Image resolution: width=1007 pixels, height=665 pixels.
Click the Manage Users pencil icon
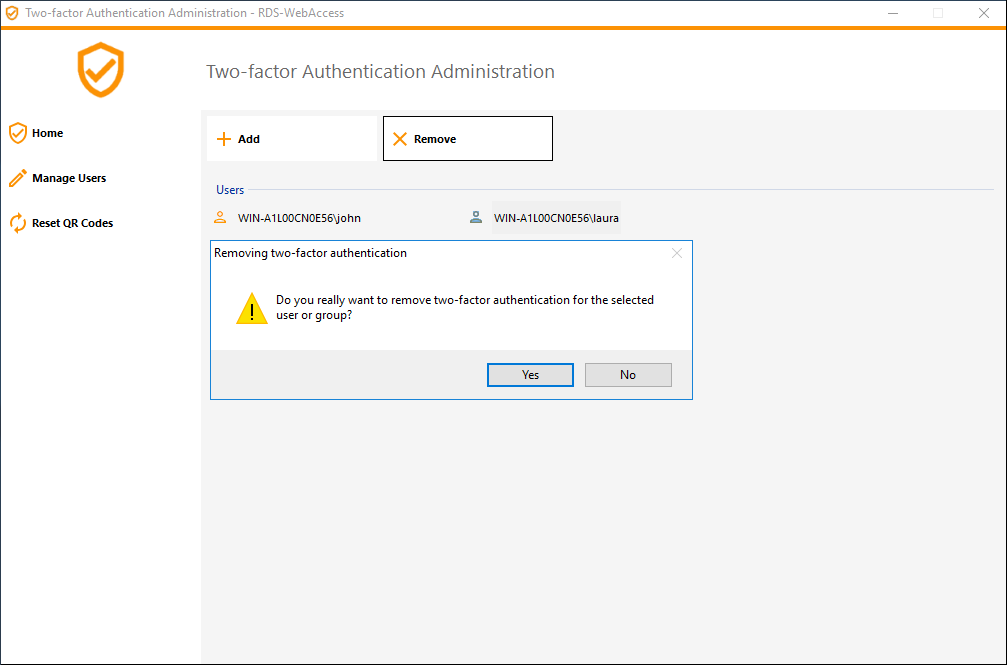pyautogui.click(x=18, y=178)
